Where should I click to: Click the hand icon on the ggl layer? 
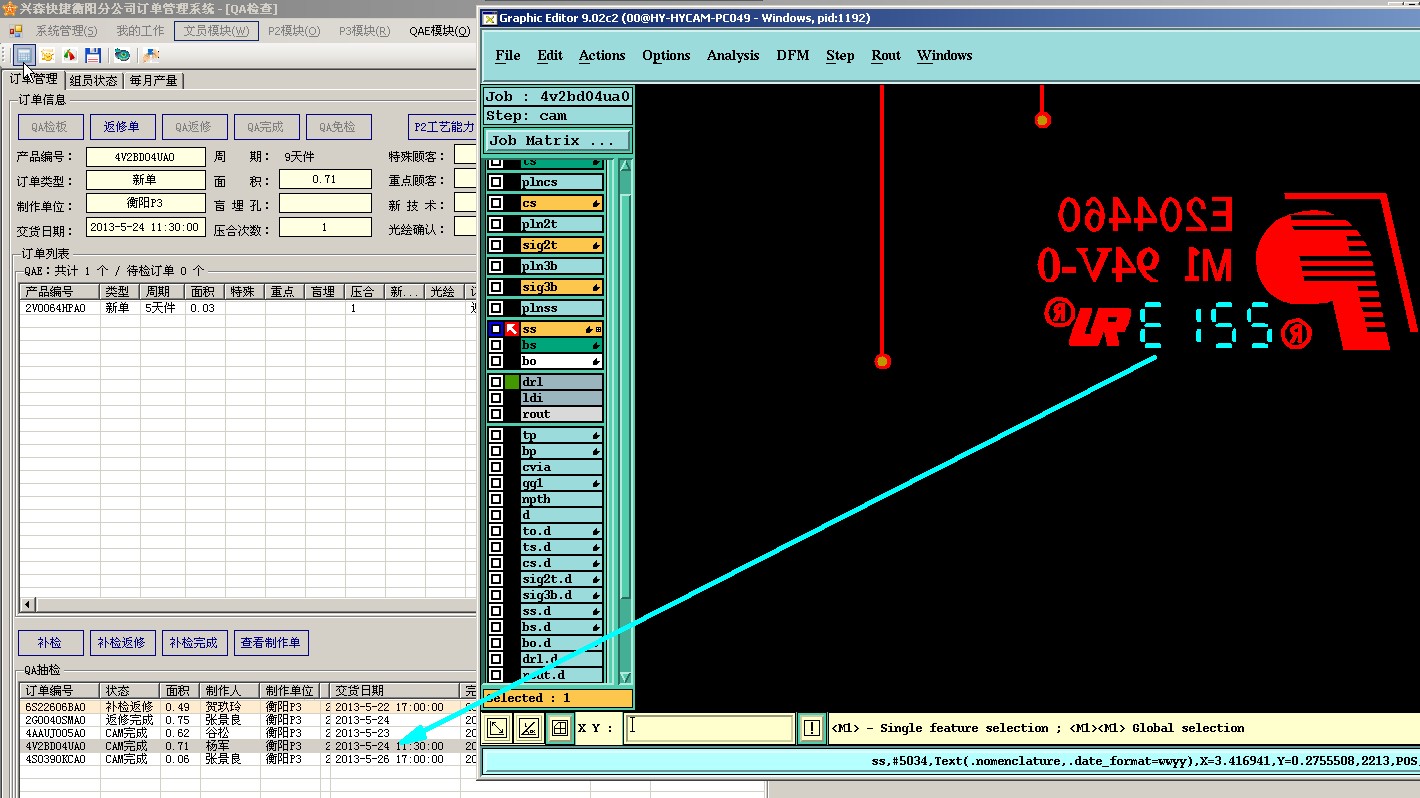click(596, 483)
